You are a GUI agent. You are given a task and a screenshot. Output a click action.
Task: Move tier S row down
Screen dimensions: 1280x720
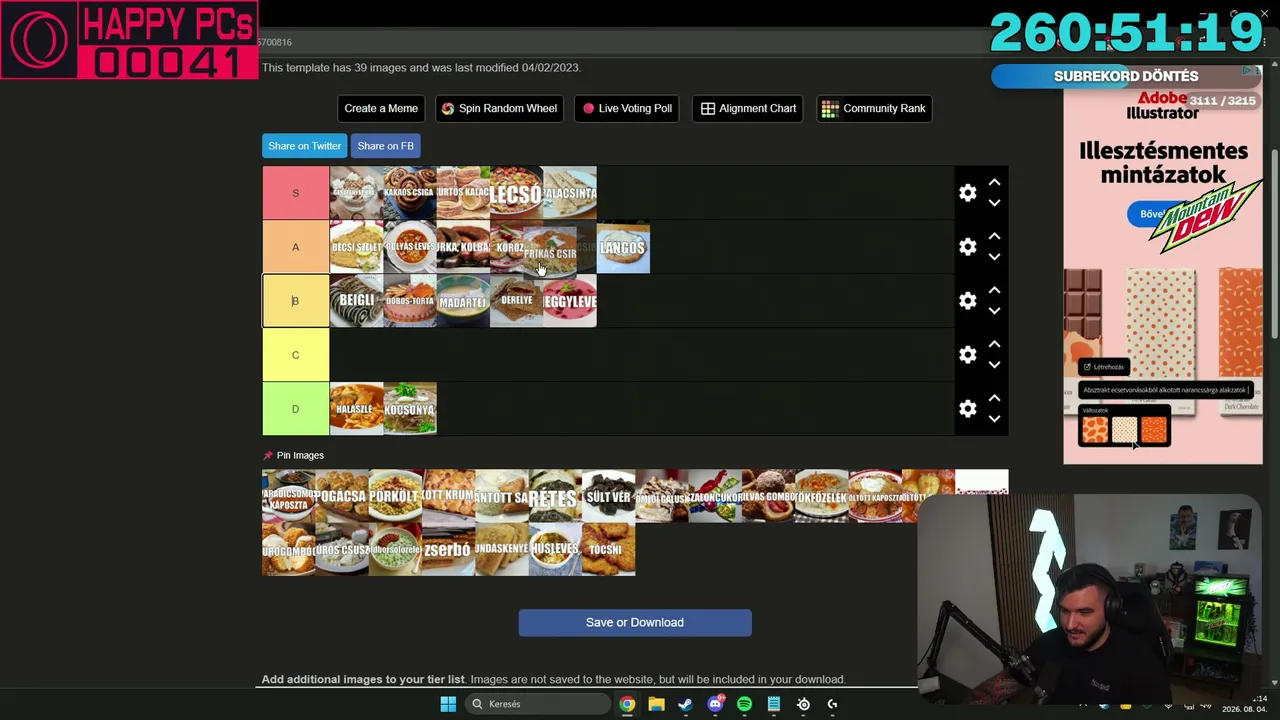click(994, 203)
